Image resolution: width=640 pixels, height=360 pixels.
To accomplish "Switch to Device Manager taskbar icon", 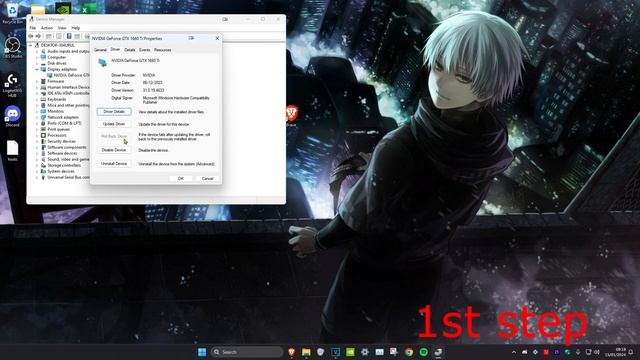I will pyautogui.click(x=438, y=352).
